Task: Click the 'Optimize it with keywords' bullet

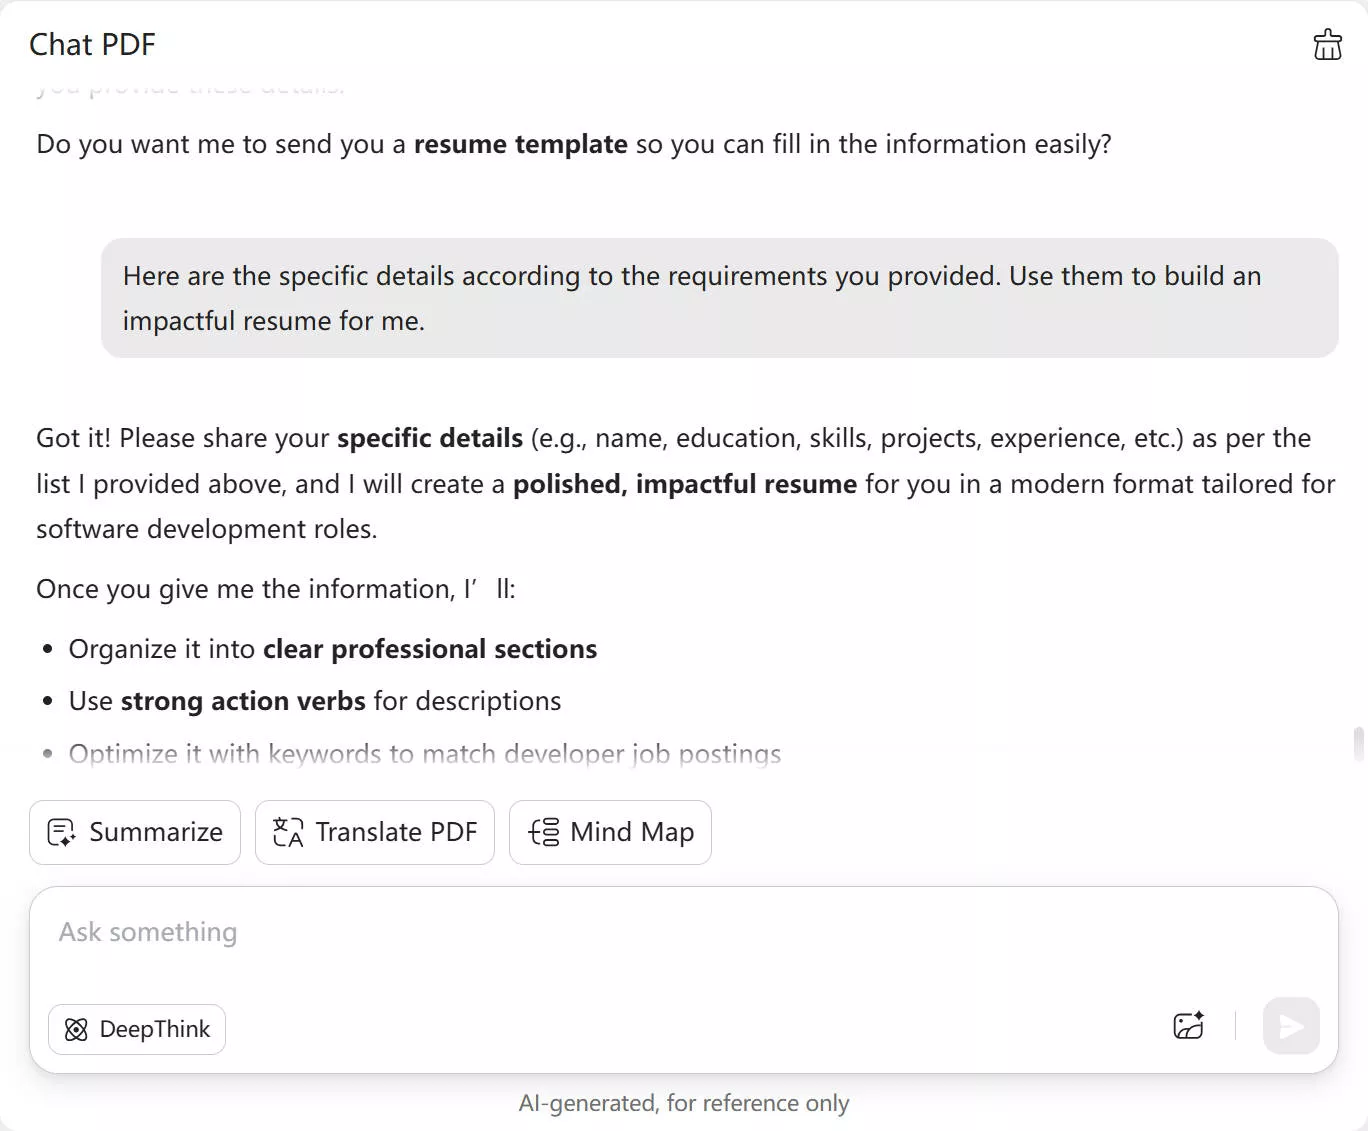Action: point(424,753)
